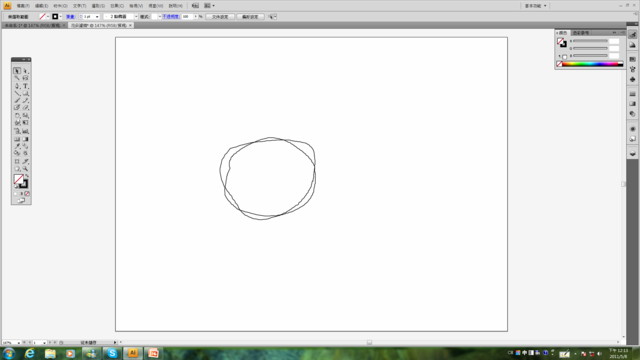Viewport: 640px width, 360px height.
Task: Select the Pen tool
Action: (x=17, y=86)
